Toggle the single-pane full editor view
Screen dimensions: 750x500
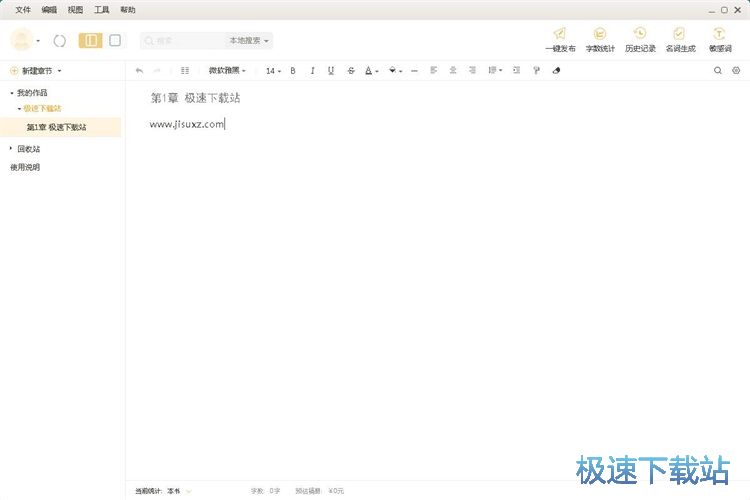point(115,40)
